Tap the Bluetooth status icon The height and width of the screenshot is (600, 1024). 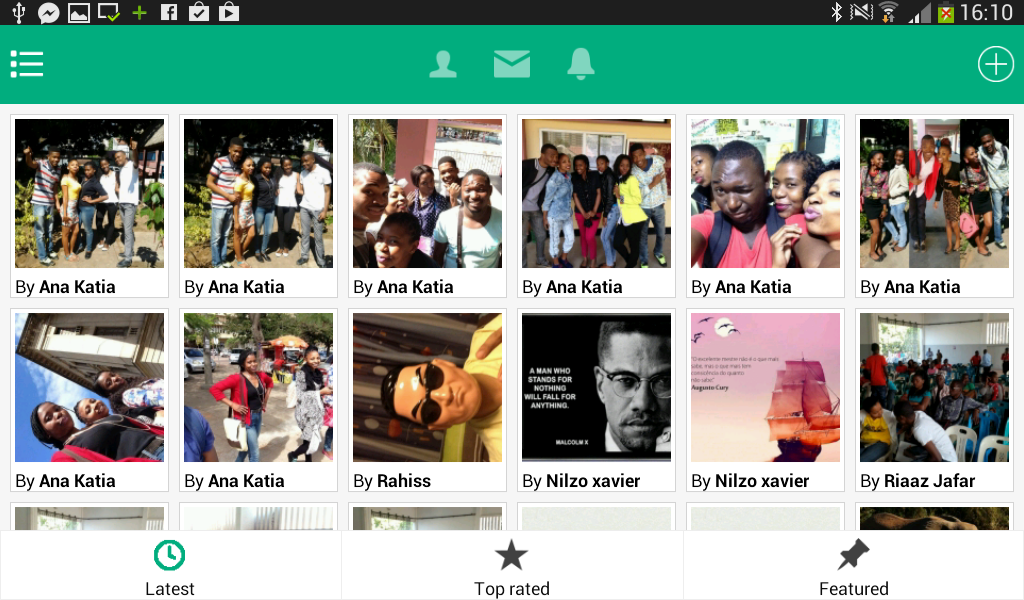pyautogui.click(x=836, y=12)
